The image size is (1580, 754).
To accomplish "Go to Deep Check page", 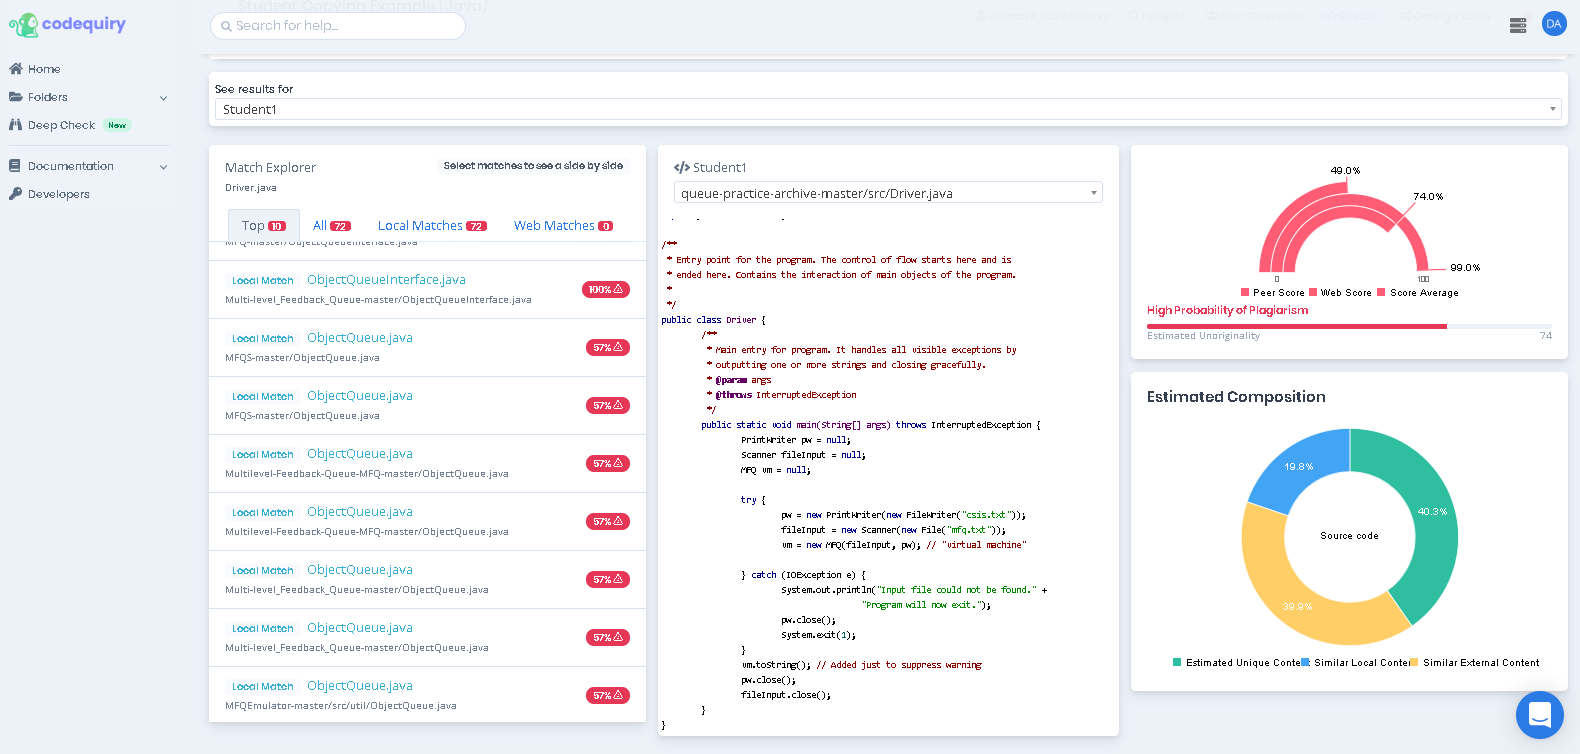I will (x=61, y=125).
